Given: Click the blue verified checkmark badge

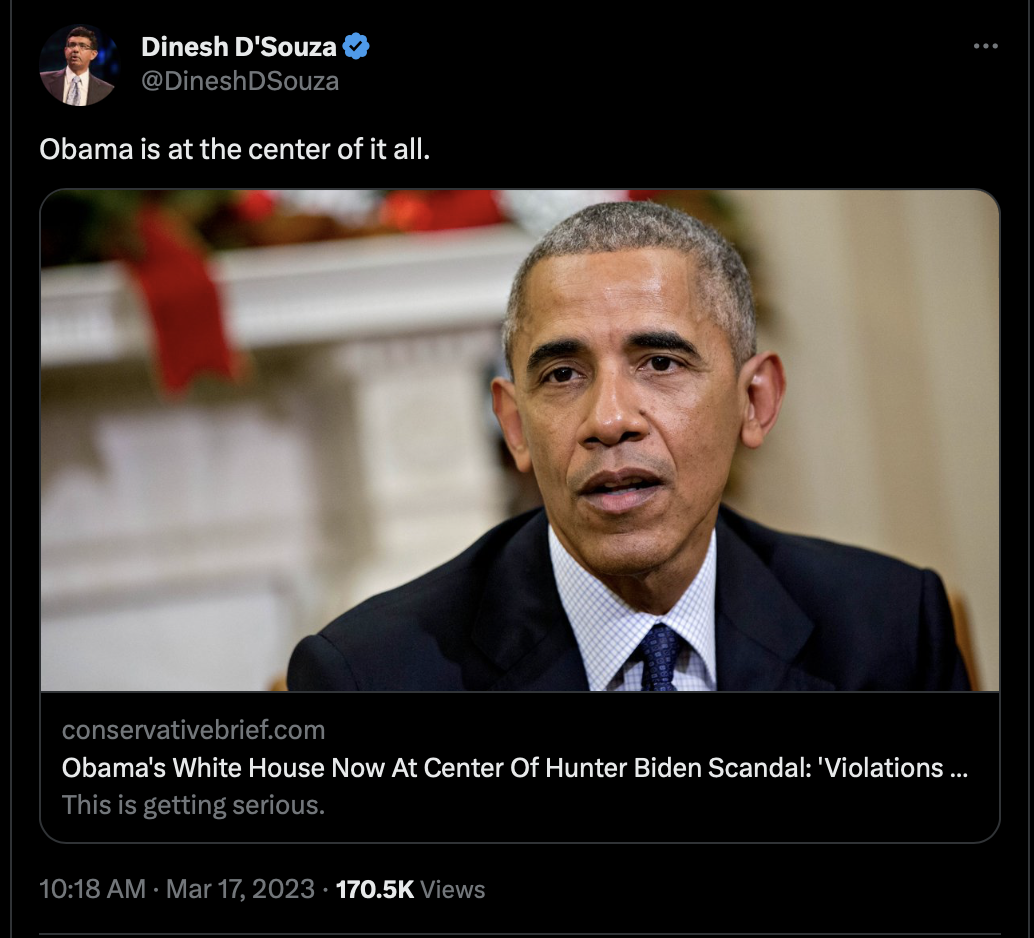Looking at the screenshot, I should (356, 46).
